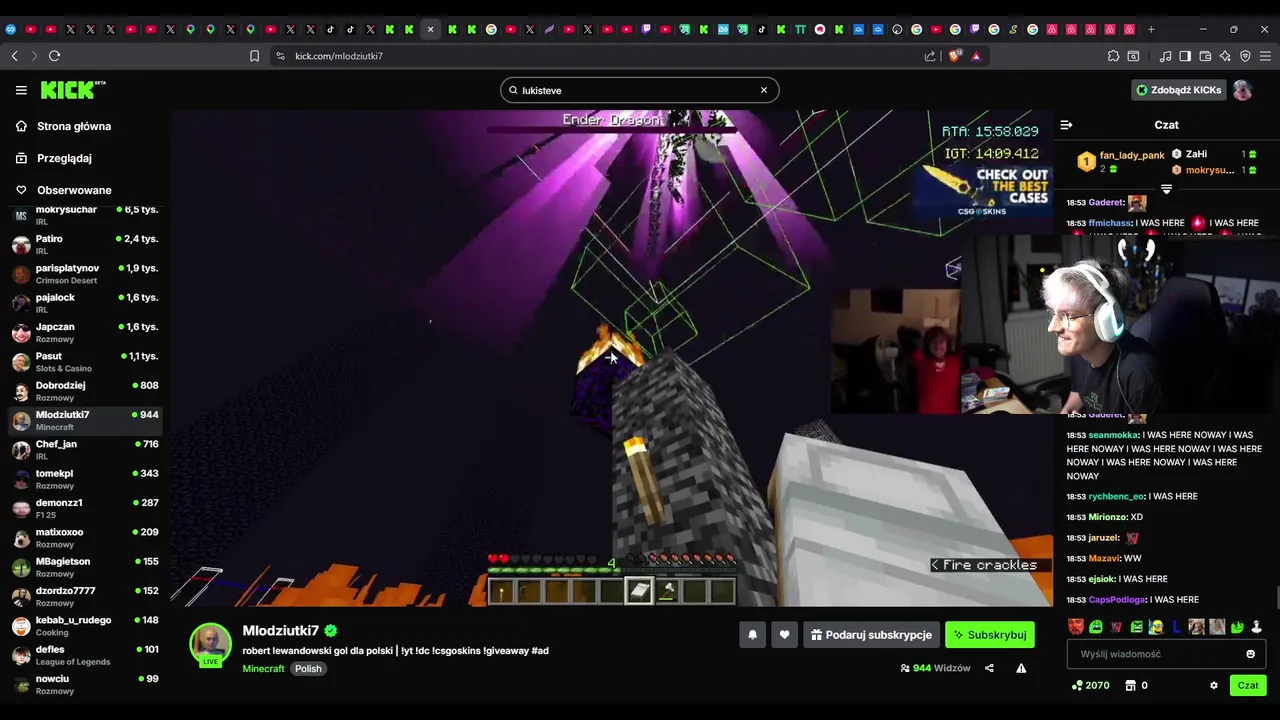Screen dimensions: 1280x720
Task: Open Brave Leo AI sparkle icon
Action: [1225, 56]
